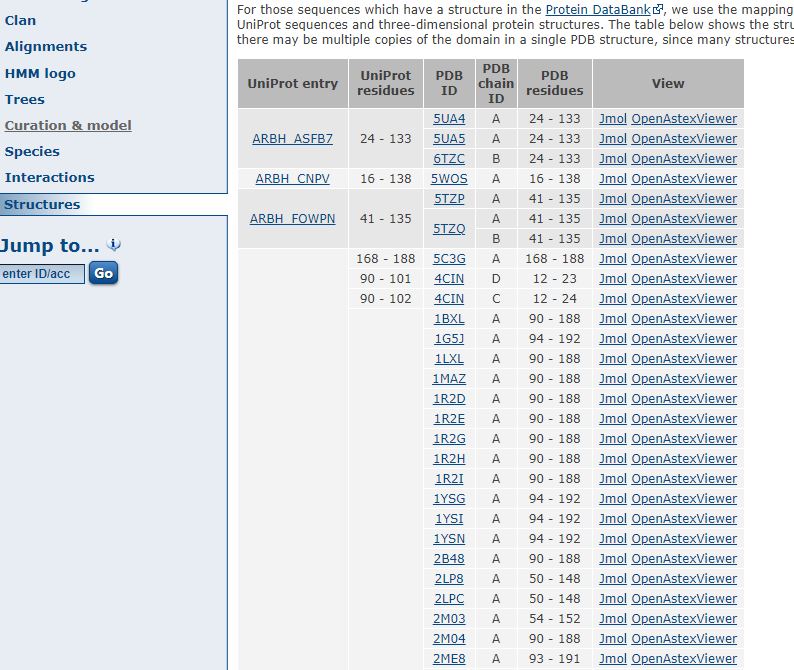
Task: Open UniProt entry ARBH_ASFB7
Action: point(292,139)
